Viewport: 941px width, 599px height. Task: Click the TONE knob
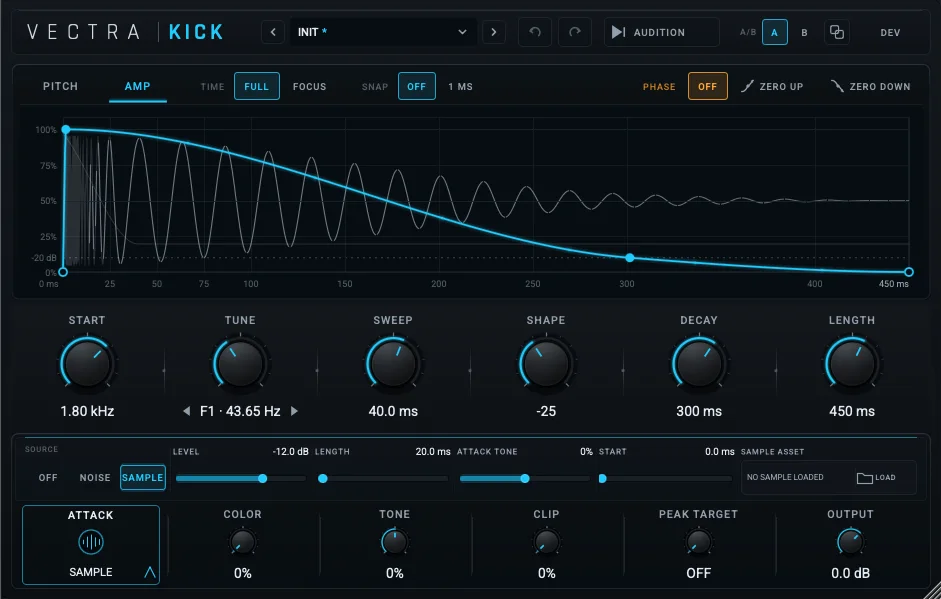[x=394, y=542]
